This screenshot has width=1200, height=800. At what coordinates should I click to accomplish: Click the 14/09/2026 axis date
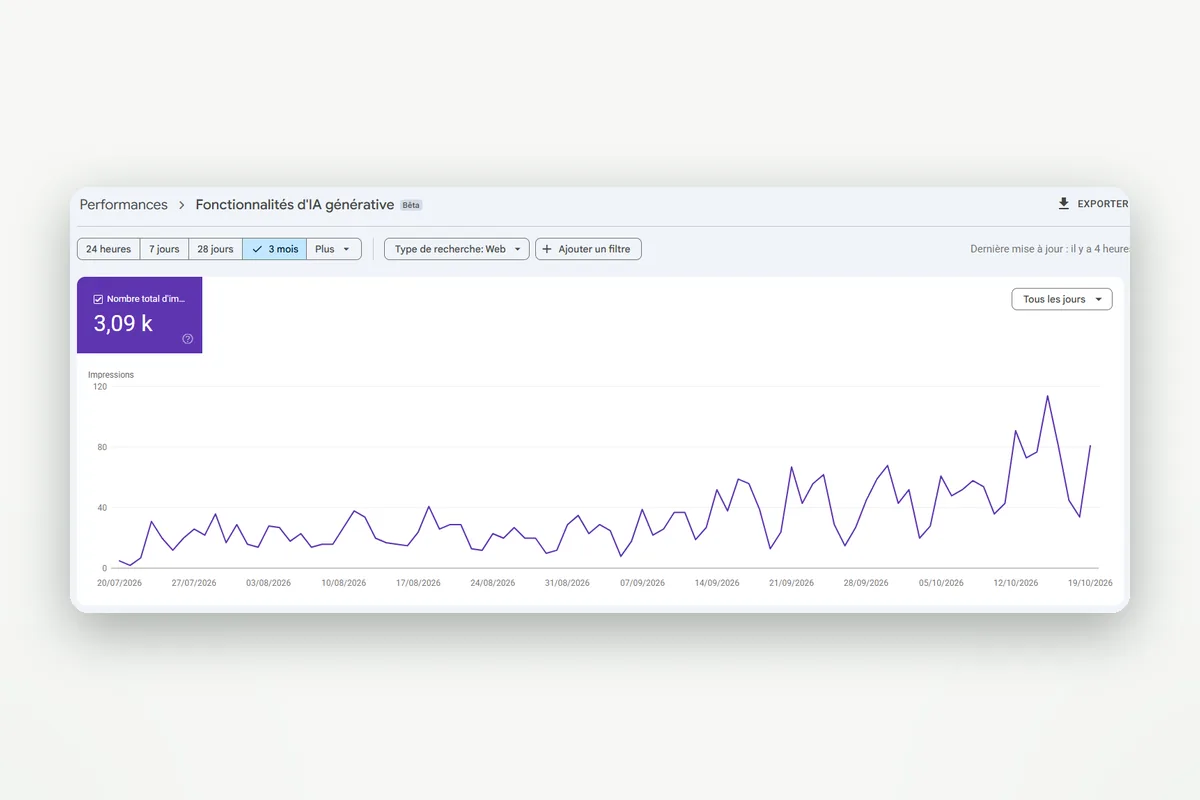coord(717,583)
